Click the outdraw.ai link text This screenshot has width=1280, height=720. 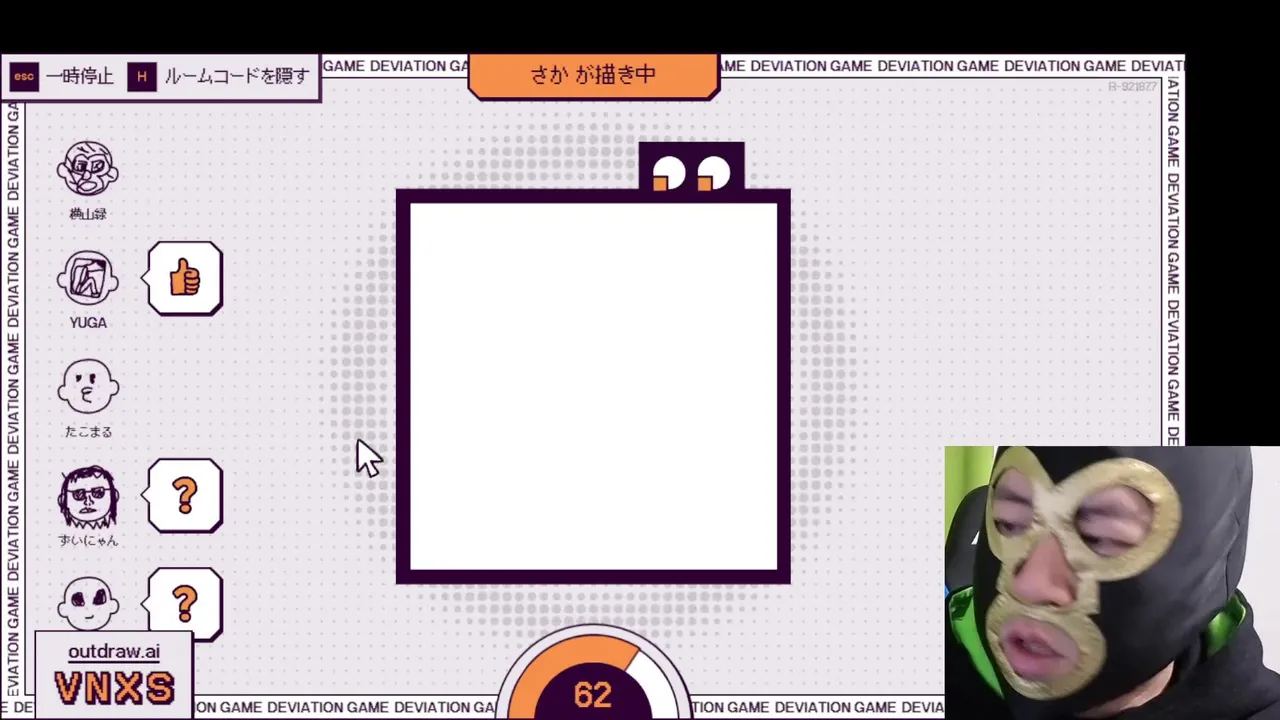click(x=114, y=652)
